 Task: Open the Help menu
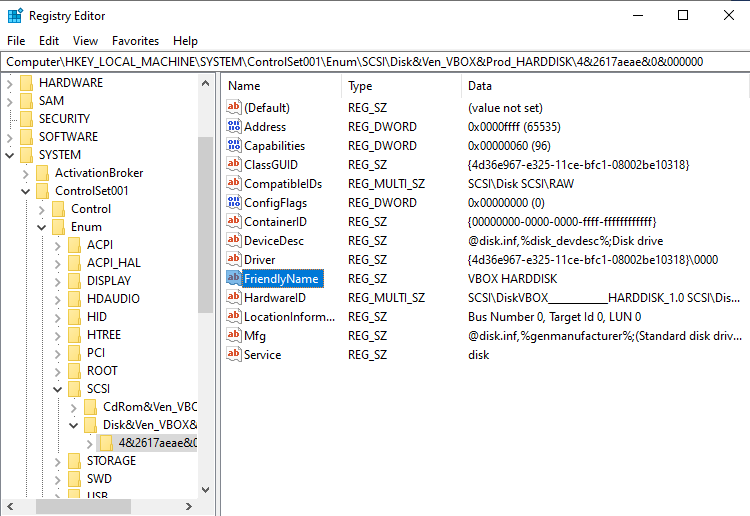point(185,41)
